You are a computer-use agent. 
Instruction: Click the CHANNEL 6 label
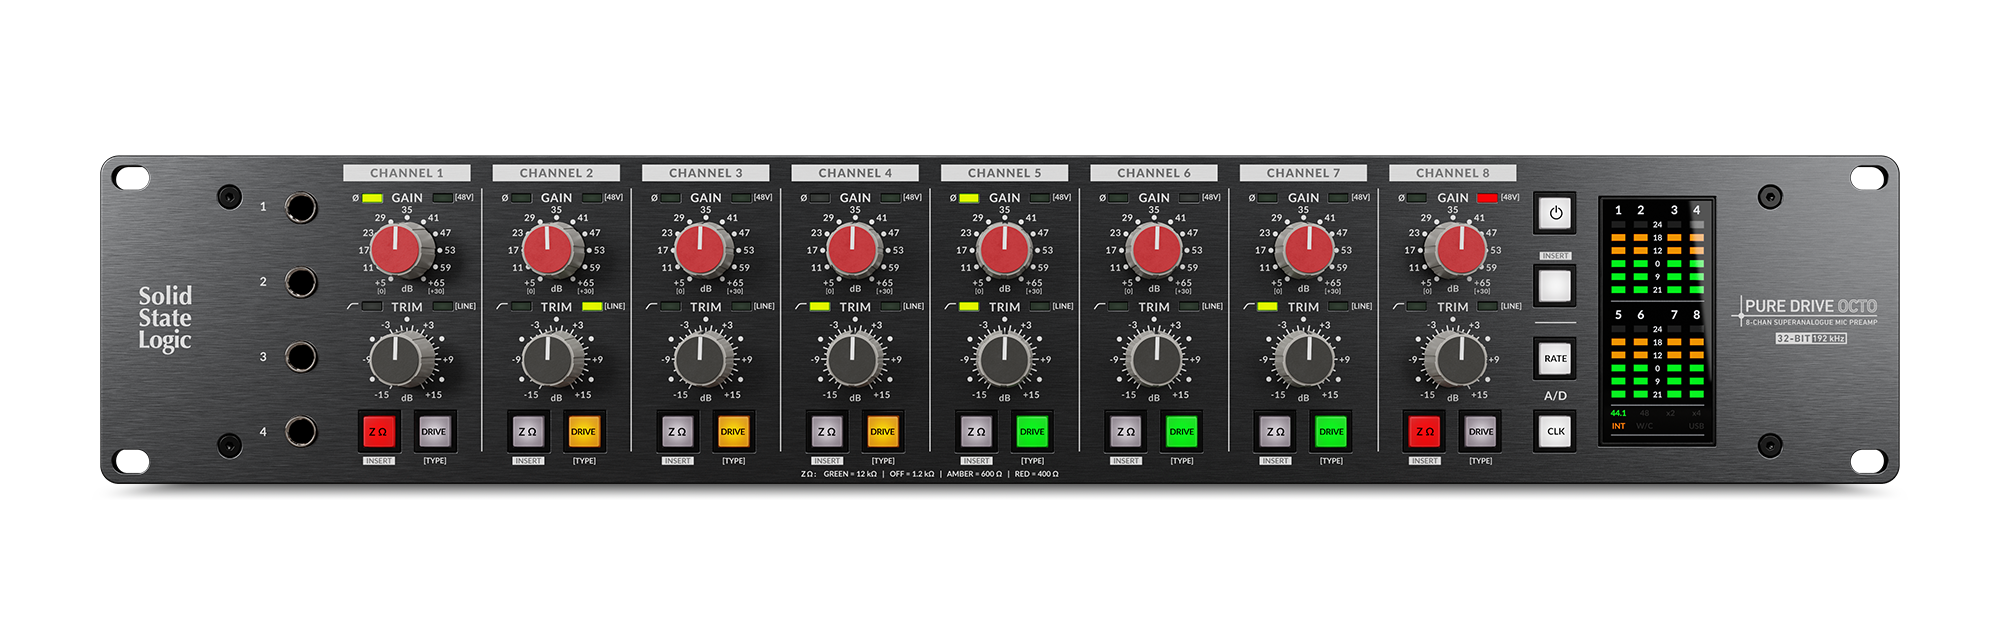tap(1154, 173)
